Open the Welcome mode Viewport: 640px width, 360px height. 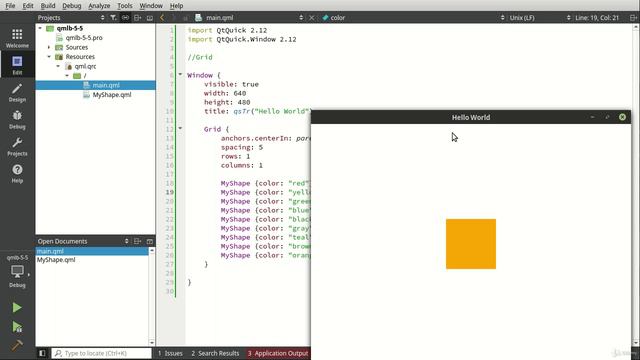click(17, 38)
